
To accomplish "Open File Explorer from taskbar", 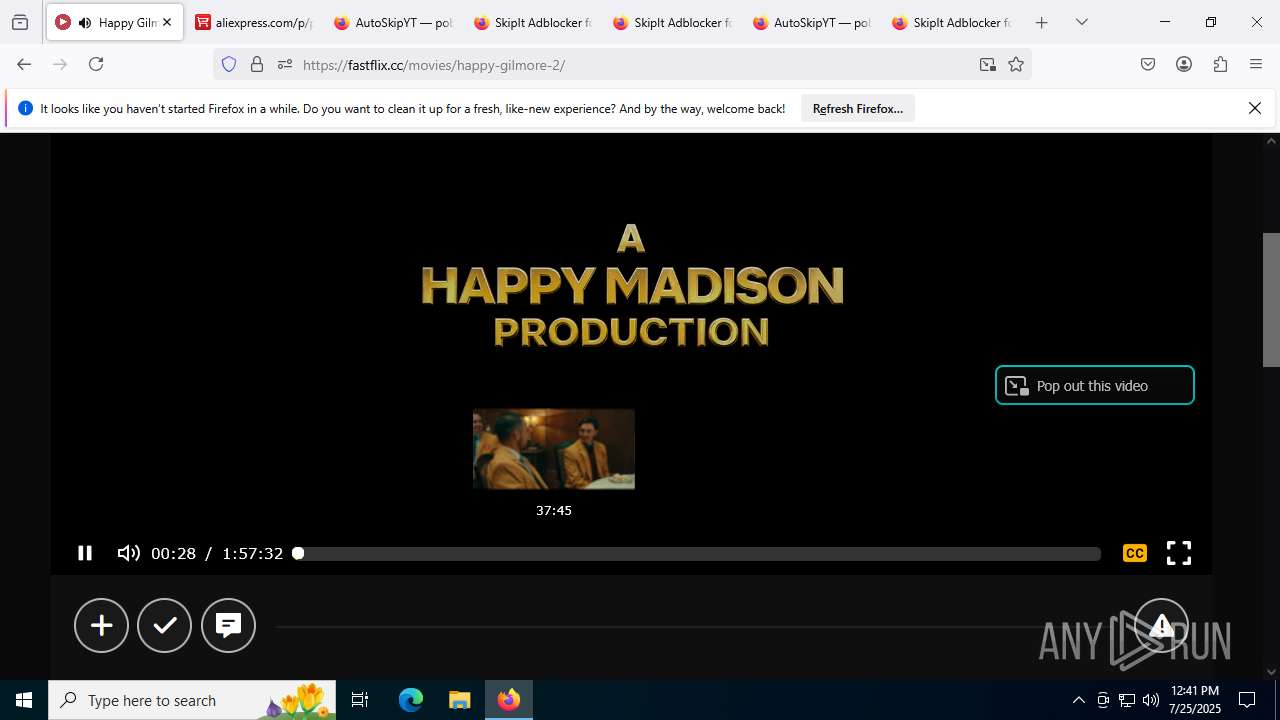I will coord(459,700).
